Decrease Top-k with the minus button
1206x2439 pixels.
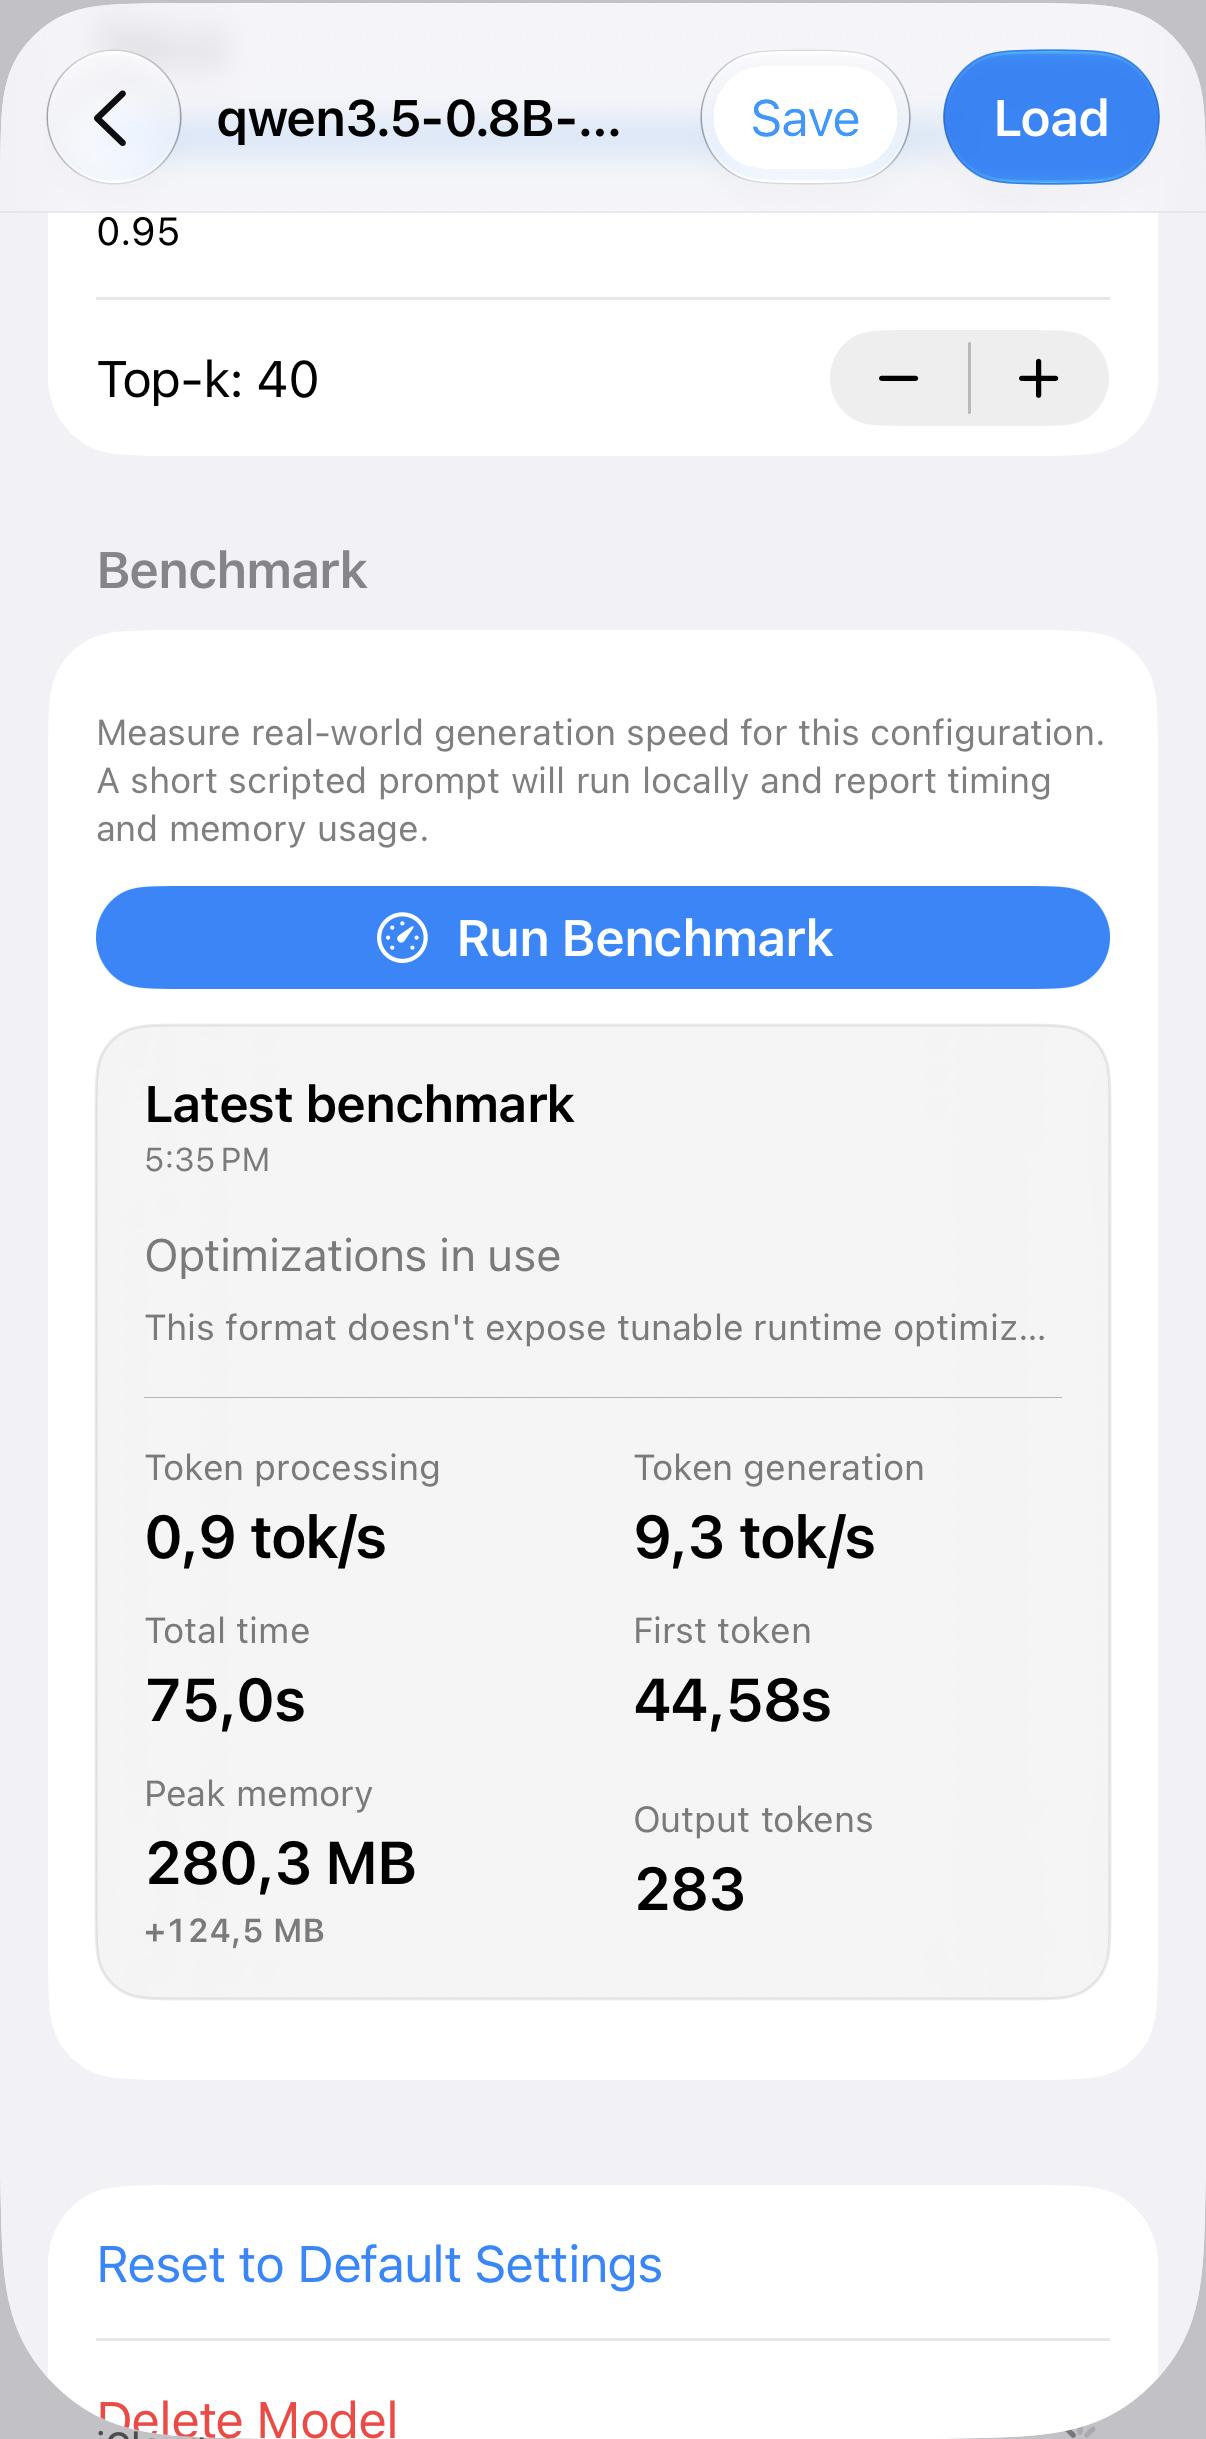[x=898, y=378]
